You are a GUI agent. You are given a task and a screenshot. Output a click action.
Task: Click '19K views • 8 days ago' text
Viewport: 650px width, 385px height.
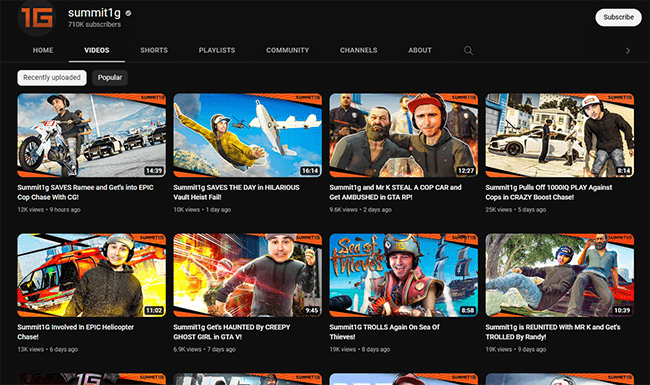point(360,349)
